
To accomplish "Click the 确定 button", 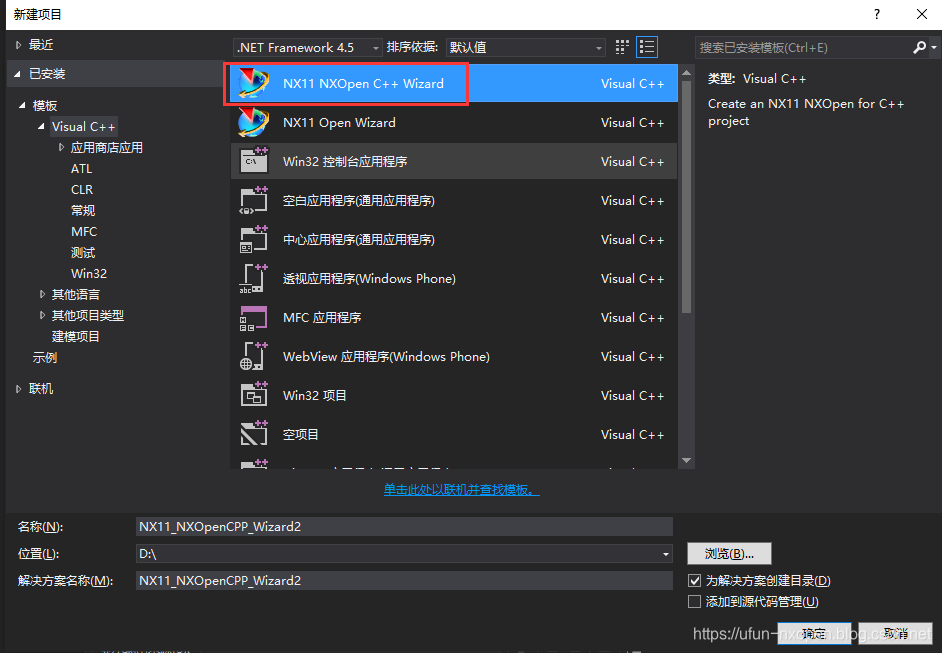I will (814, 633).
